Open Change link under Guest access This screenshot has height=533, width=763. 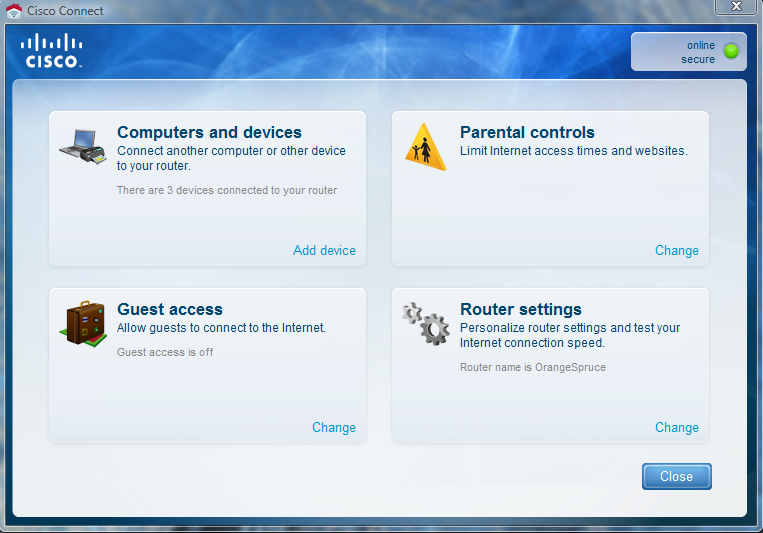coord(334,427)
